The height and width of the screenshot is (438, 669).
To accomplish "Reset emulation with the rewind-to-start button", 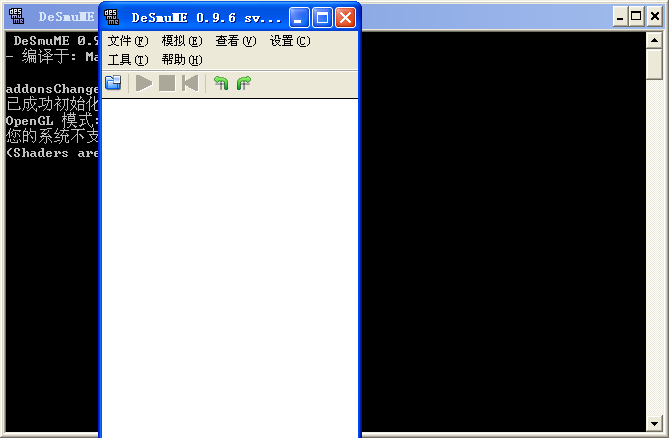I will point(190,83).
